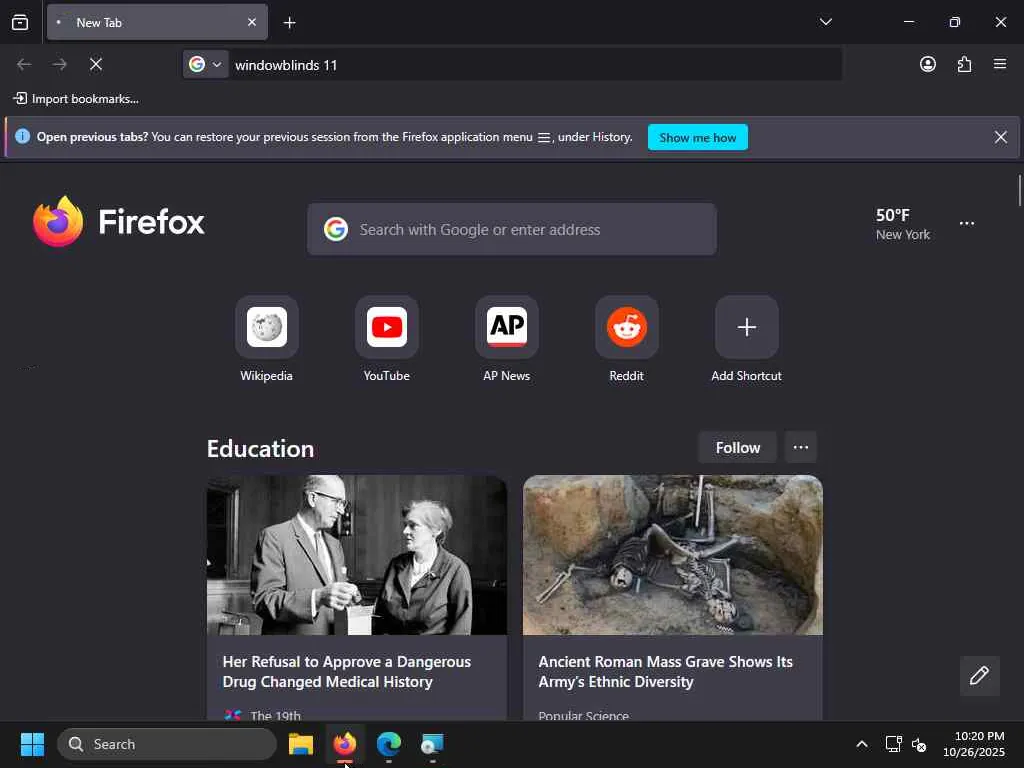The image size is (1024, 768).
Task: Go back one page
Action: click(x=24, y=64)
